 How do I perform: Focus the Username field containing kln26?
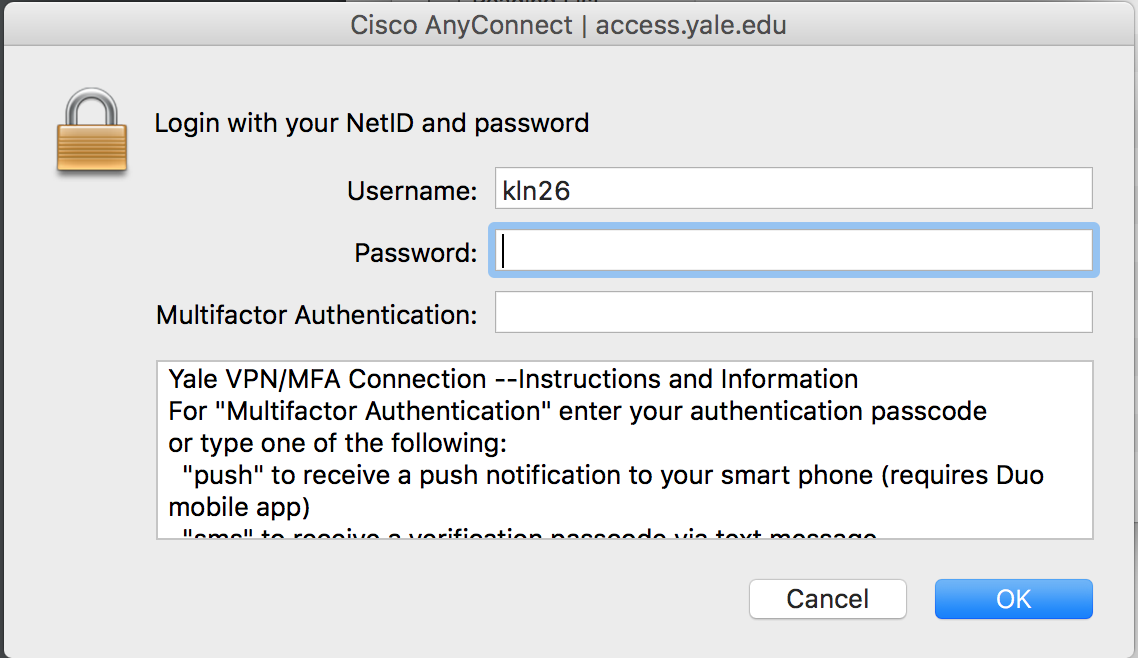793,189
